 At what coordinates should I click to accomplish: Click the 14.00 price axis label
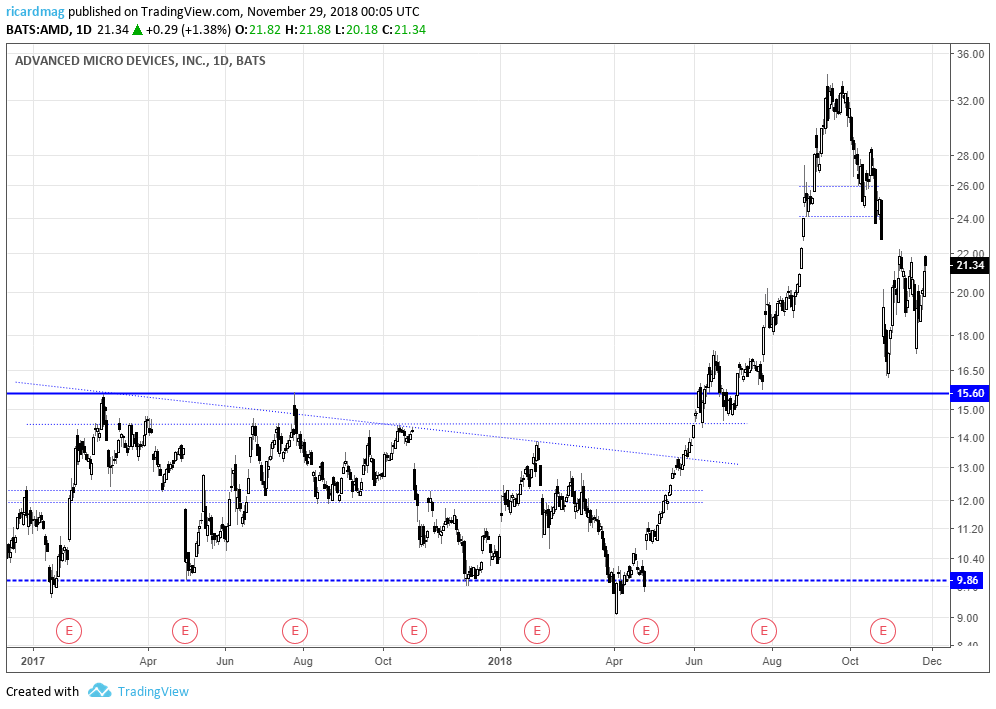point(971,438)
